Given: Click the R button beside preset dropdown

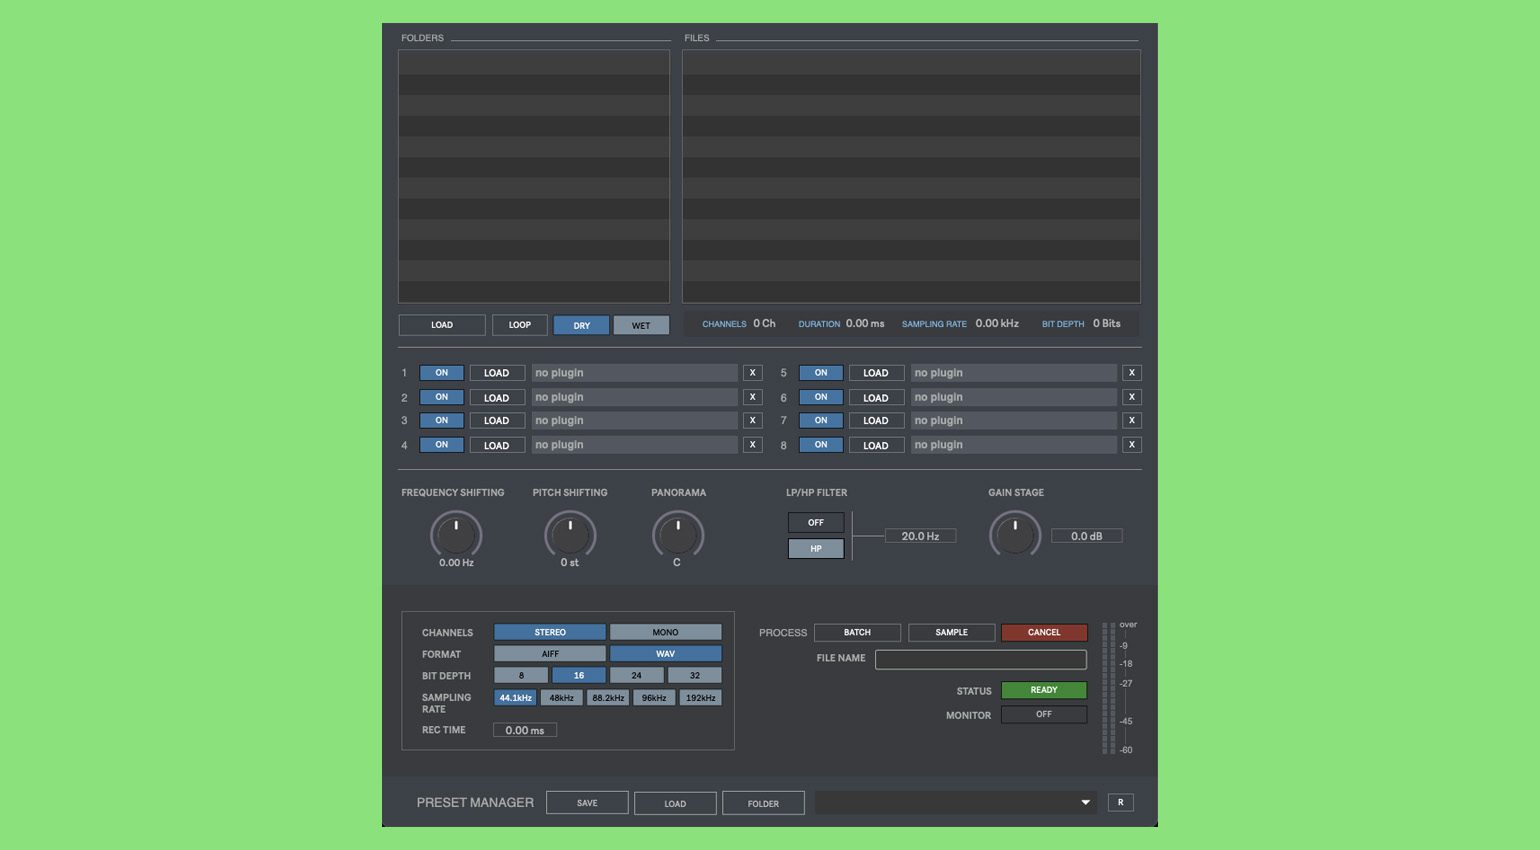Looking at the screenshot, I should [x=1120, y=802].
